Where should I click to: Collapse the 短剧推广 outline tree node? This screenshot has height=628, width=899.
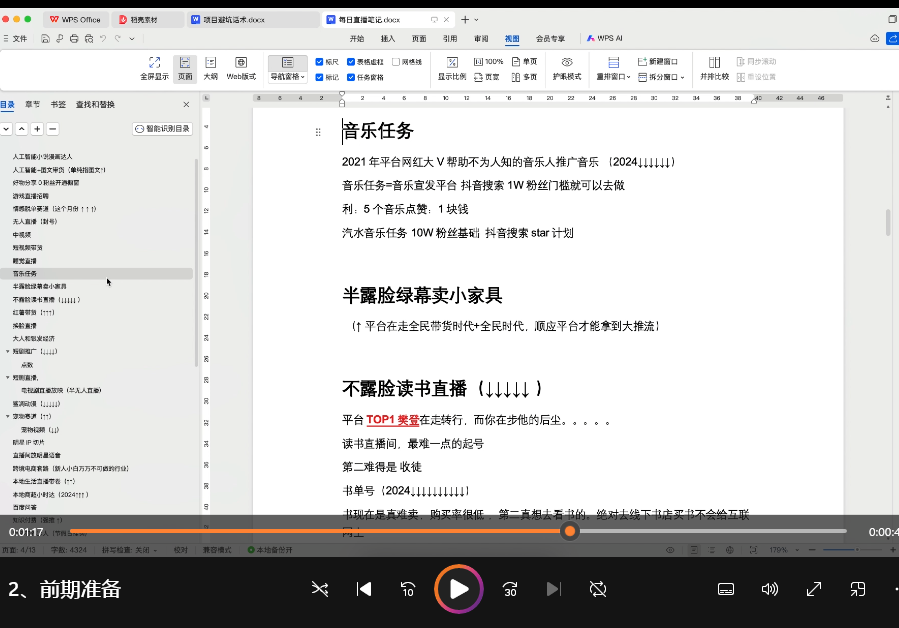point(8,352)
